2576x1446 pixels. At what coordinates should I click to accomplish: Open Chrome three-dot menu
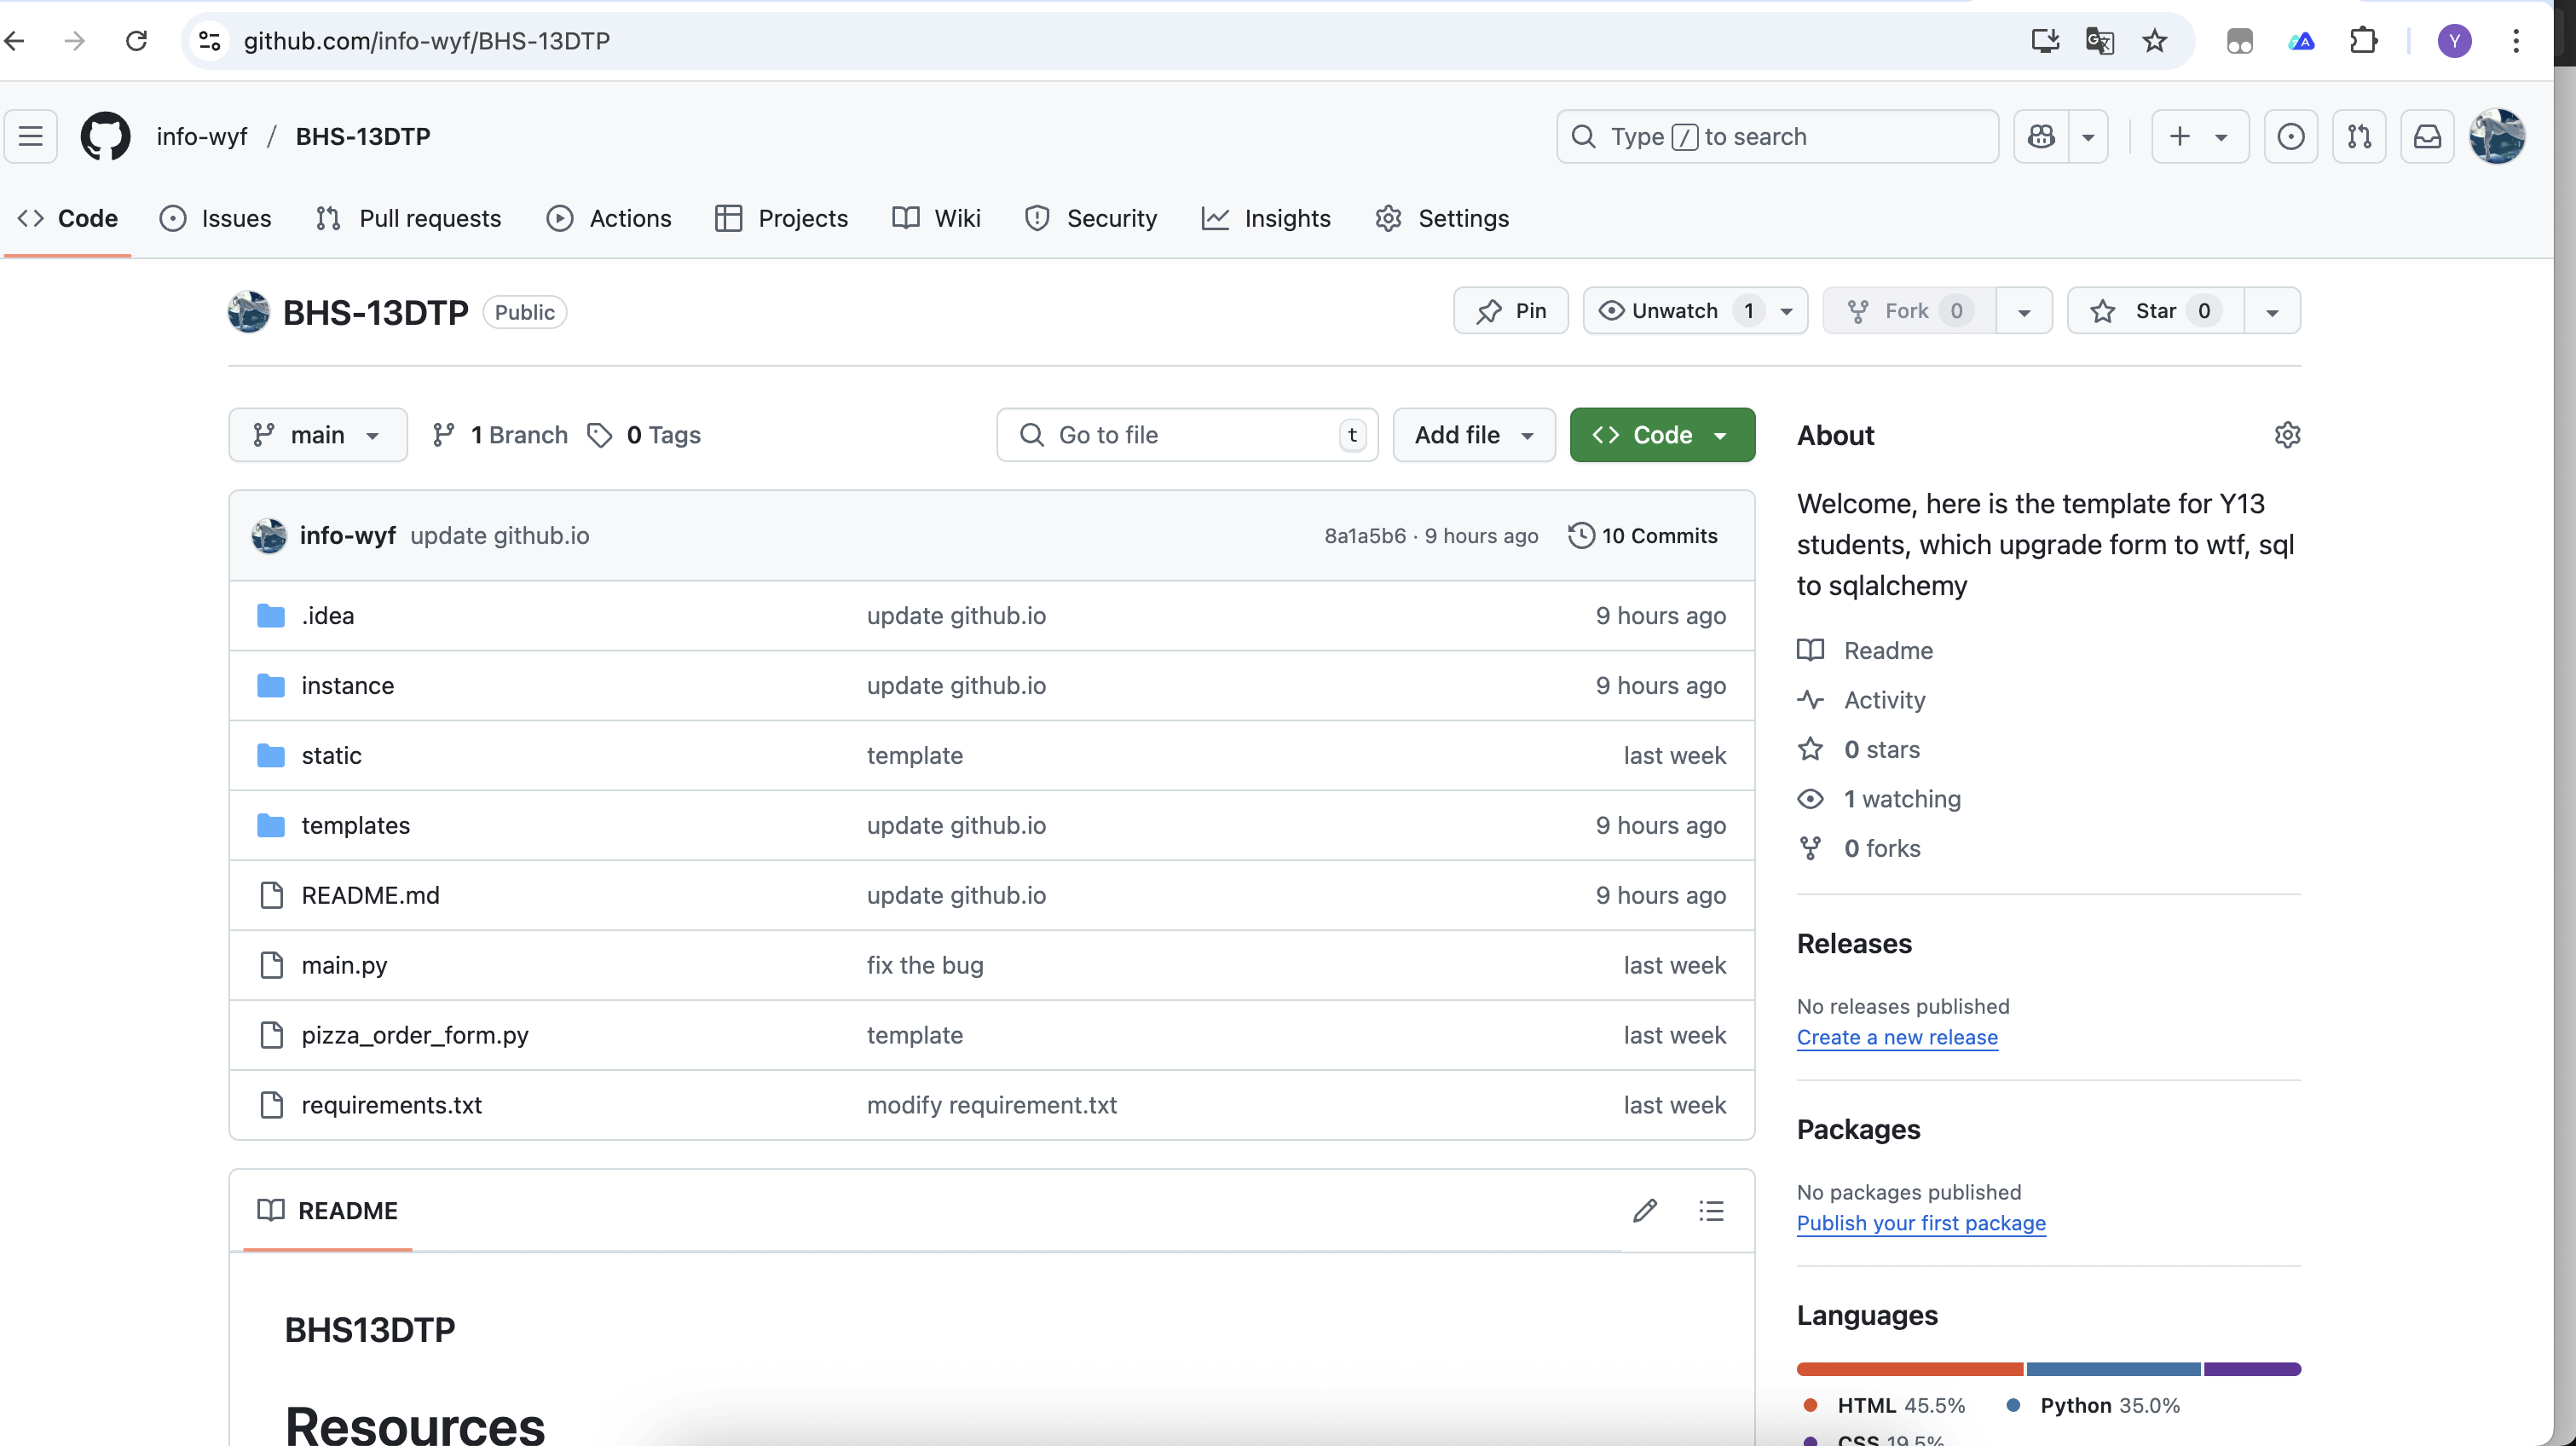point(2515,41)
